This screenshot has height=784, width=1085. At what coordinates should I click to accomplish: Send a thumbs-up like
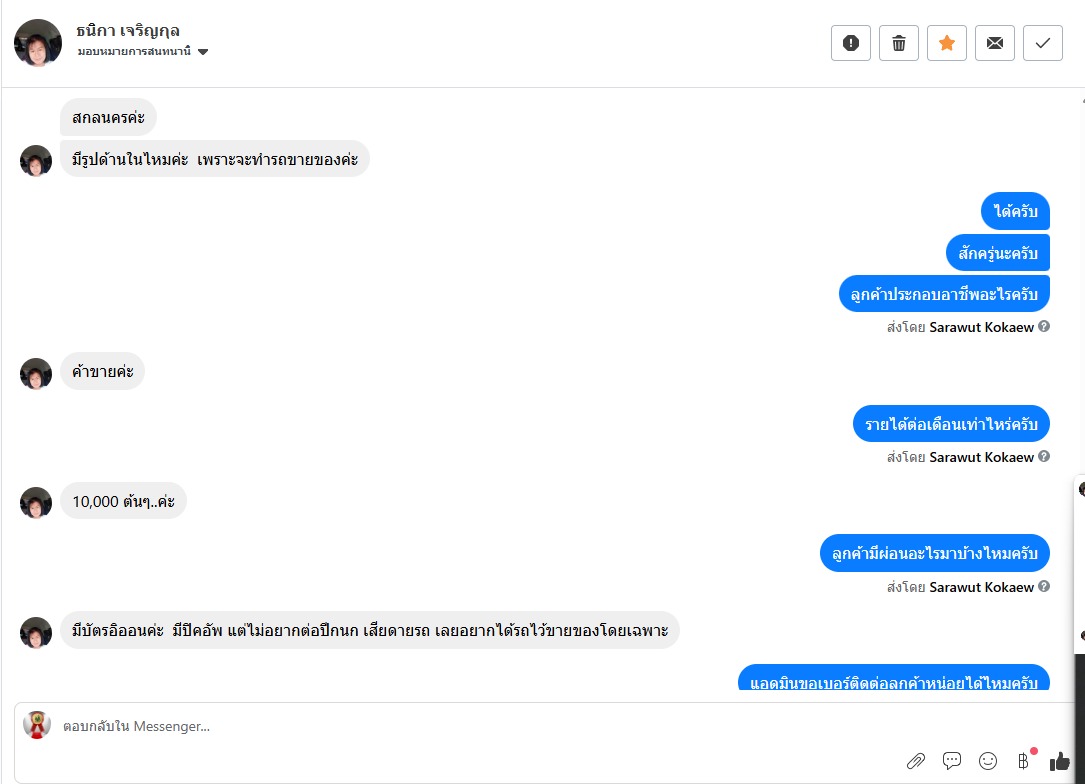coord(1059,761)
